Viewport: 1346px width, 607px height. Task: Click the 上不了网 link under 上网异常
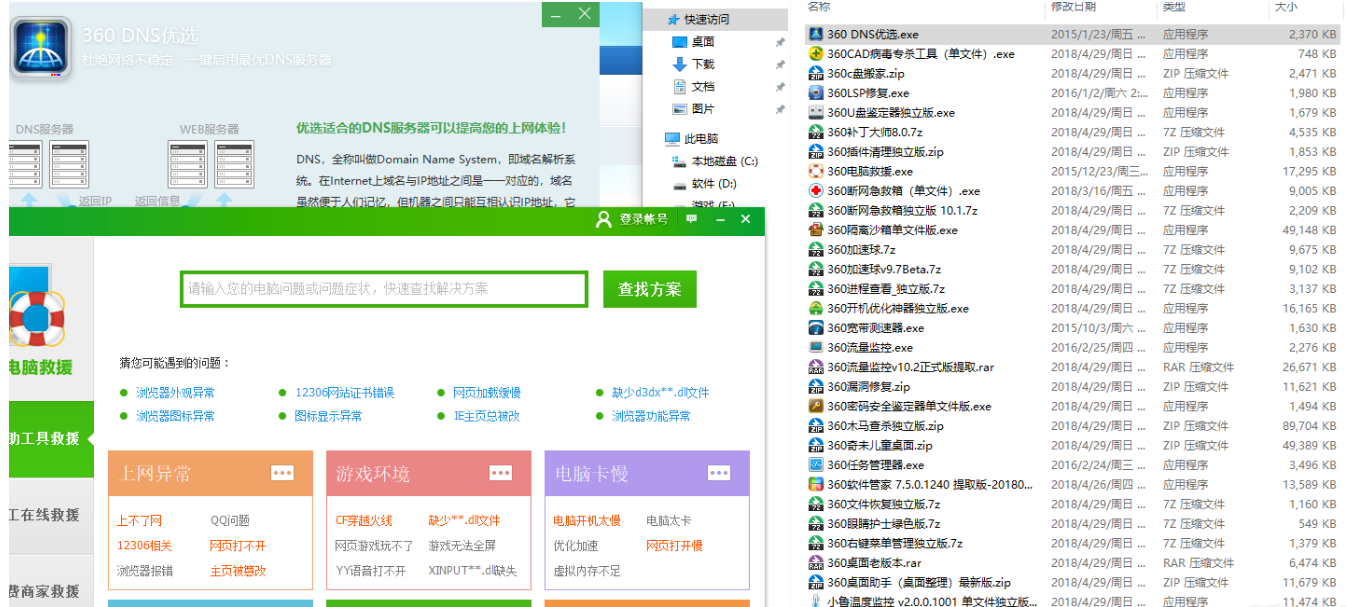[139, 520]
